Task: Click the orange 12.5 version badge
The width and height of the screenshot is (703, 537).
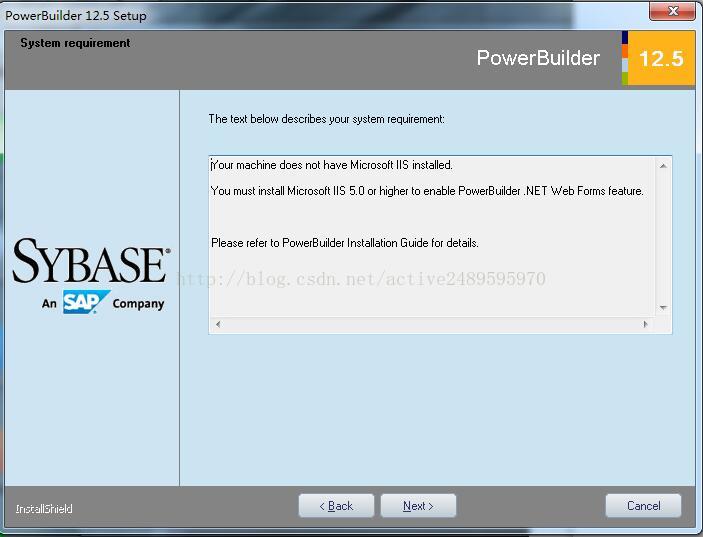Action: tap(661, 58)
